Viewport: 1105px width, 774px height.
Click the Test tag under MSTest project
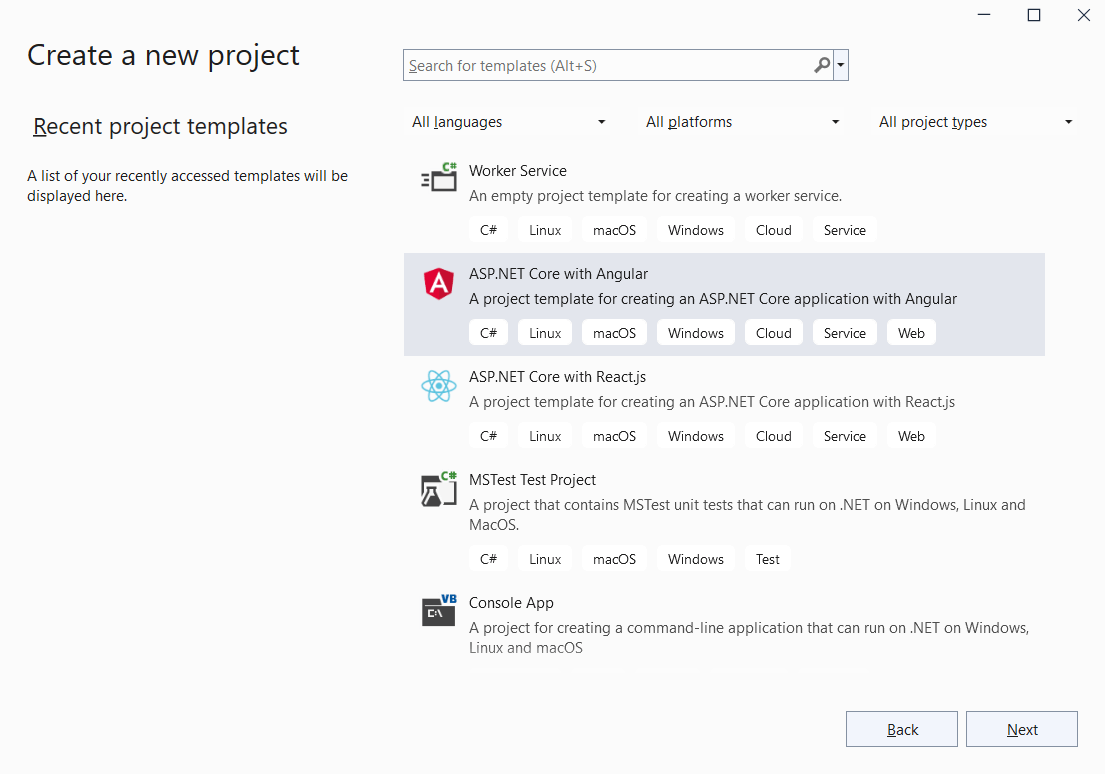(x=768, y=559)
